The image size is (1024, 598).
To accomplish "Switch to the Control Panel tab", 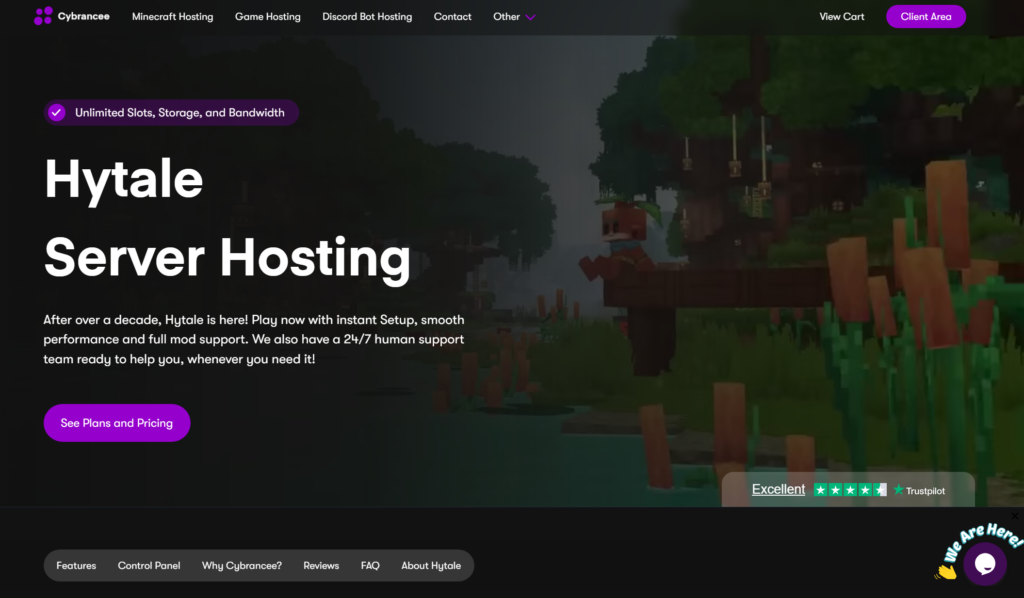I will tap(148, 565).
